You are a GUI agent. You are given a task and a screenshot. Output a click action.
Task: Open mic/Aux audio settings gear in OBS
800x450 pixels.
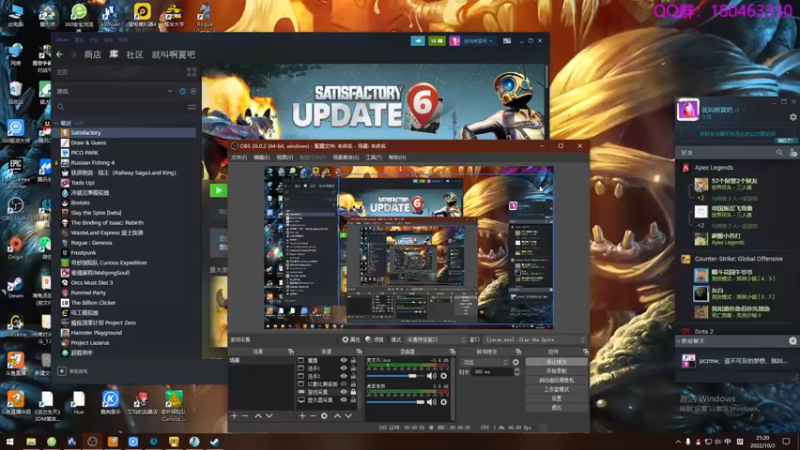[x=444, y=376]
